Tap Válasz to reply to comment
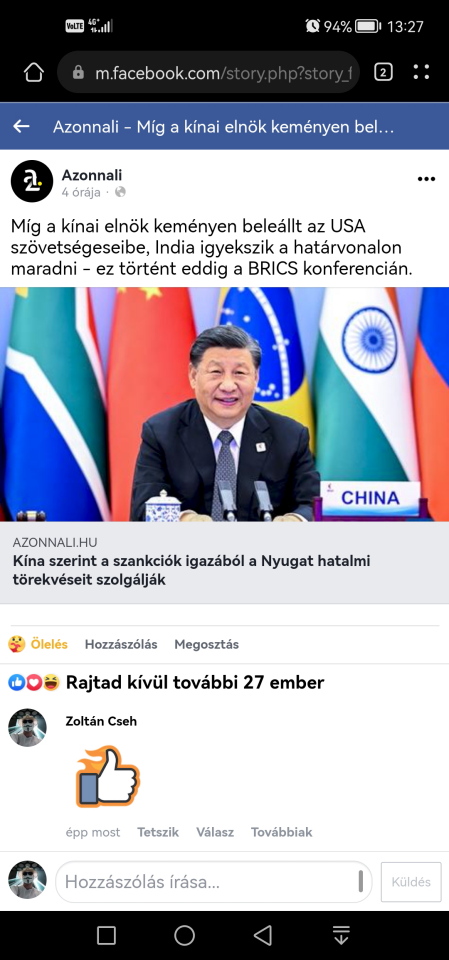This screenshot has height=960, width=449. (x=215, y=832)
